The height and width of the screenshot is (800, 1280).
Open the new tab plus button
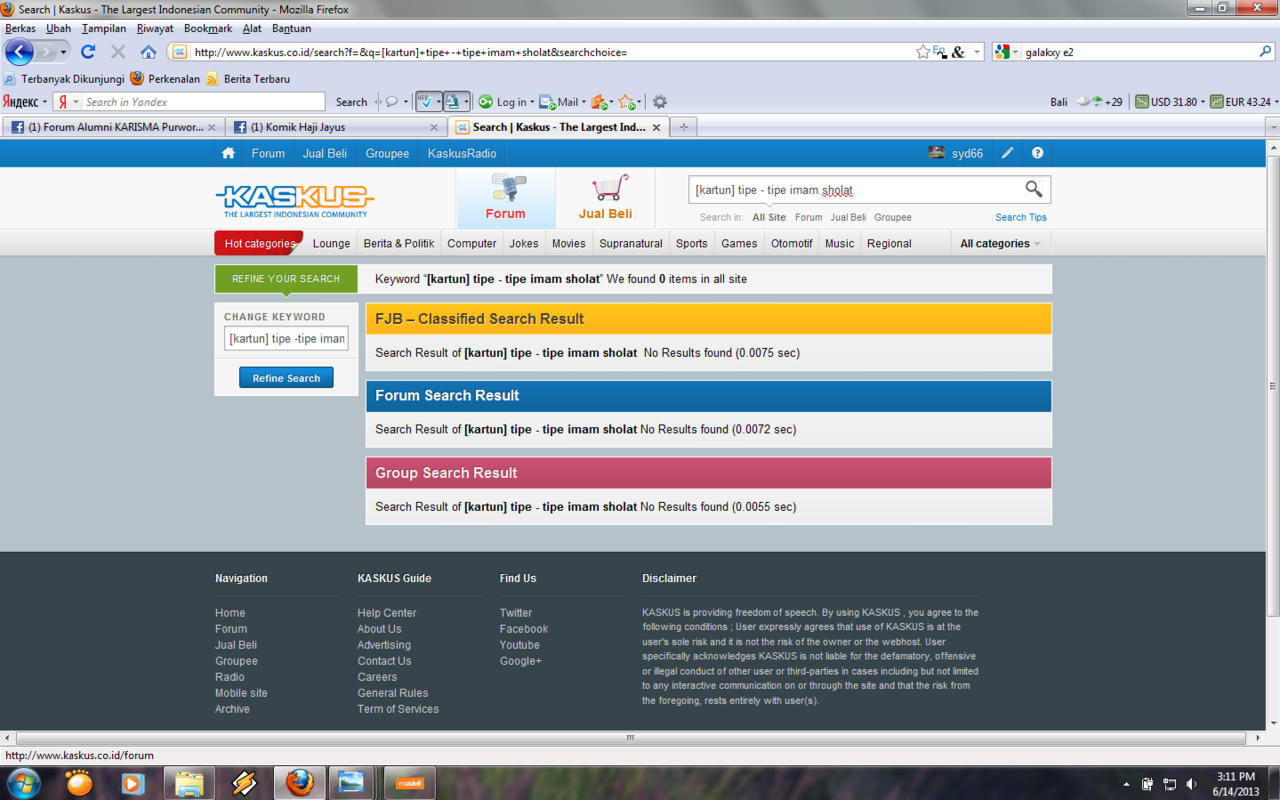tap(684, 127)
